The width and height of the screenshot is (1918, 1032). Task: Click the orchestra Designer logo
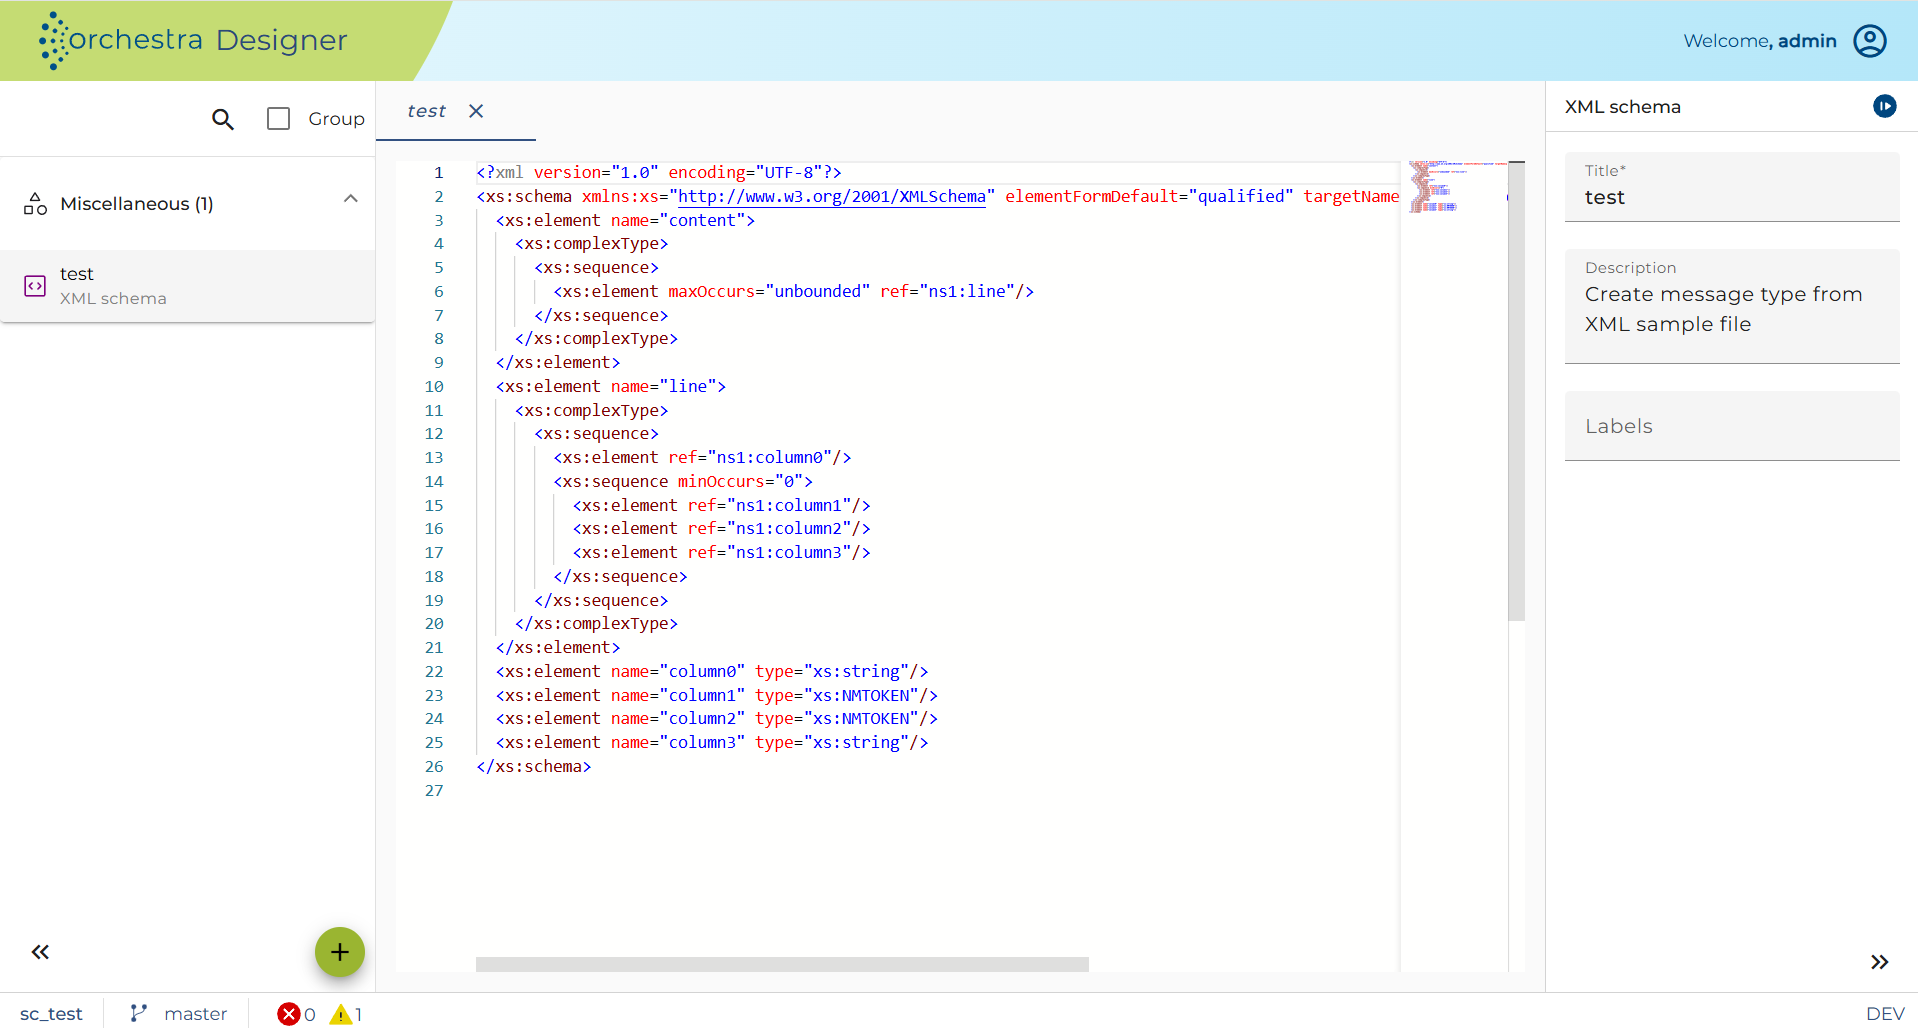(193, 41)
